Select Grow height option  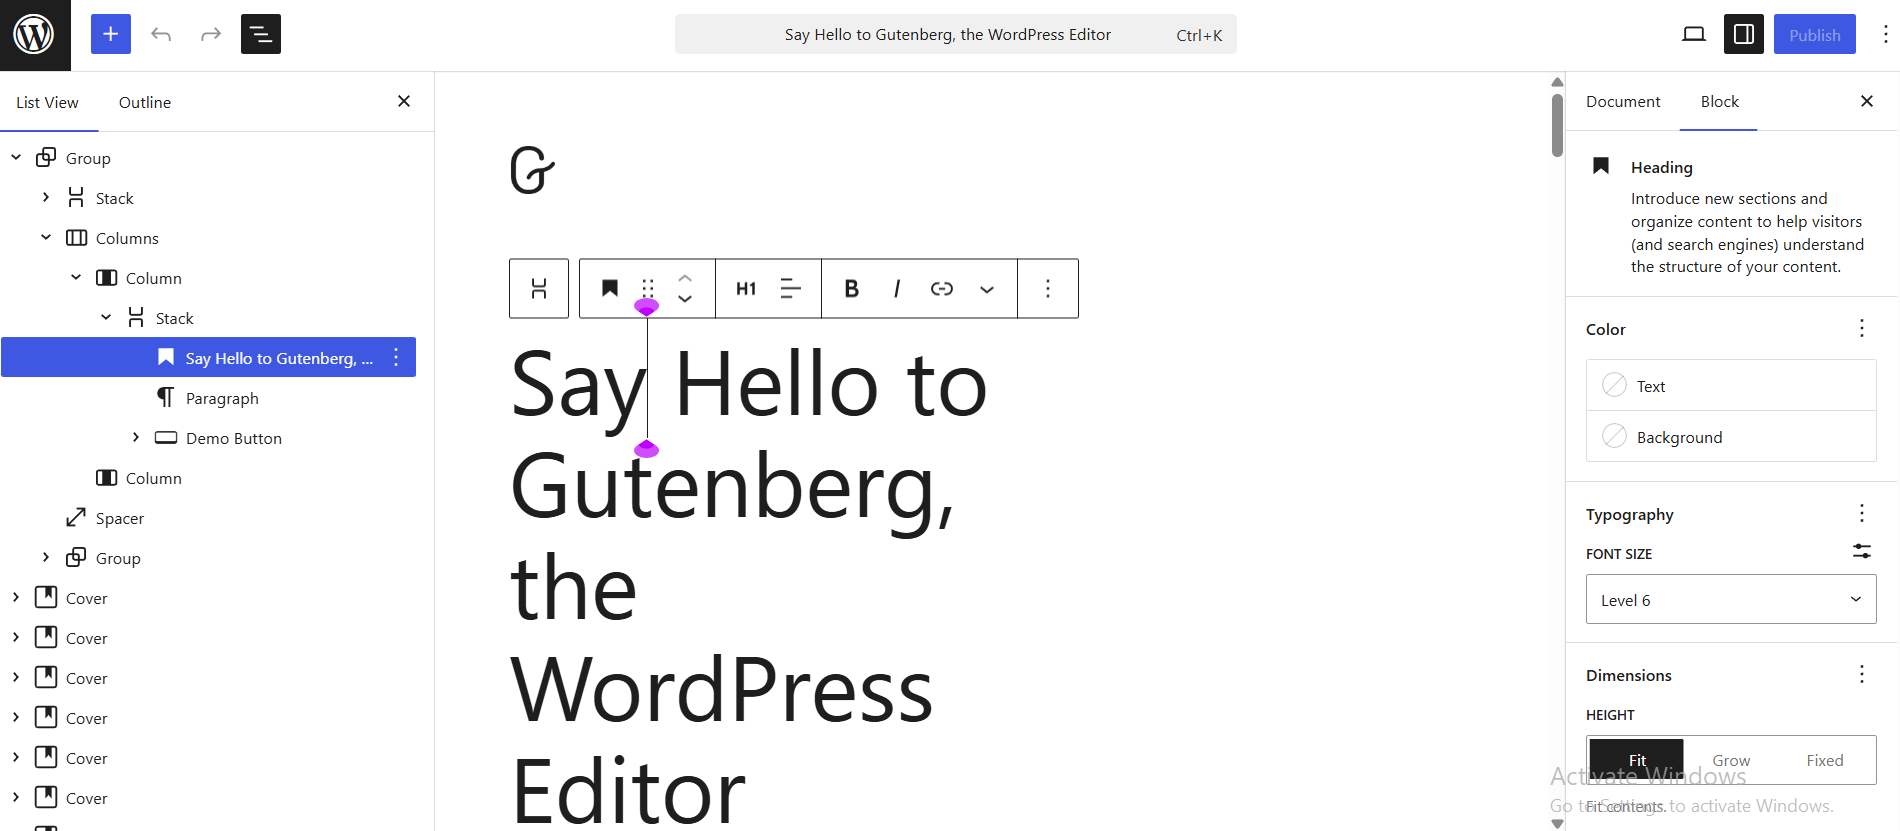(1731, 760)
